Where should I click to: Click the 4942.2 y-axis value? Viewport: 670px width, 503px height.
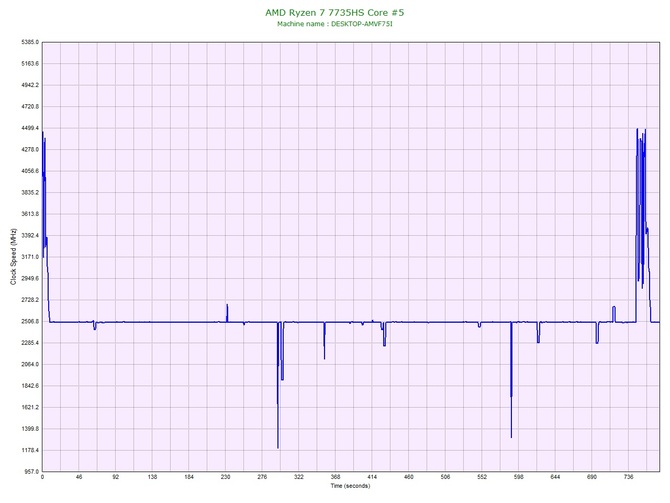(30, 85)
